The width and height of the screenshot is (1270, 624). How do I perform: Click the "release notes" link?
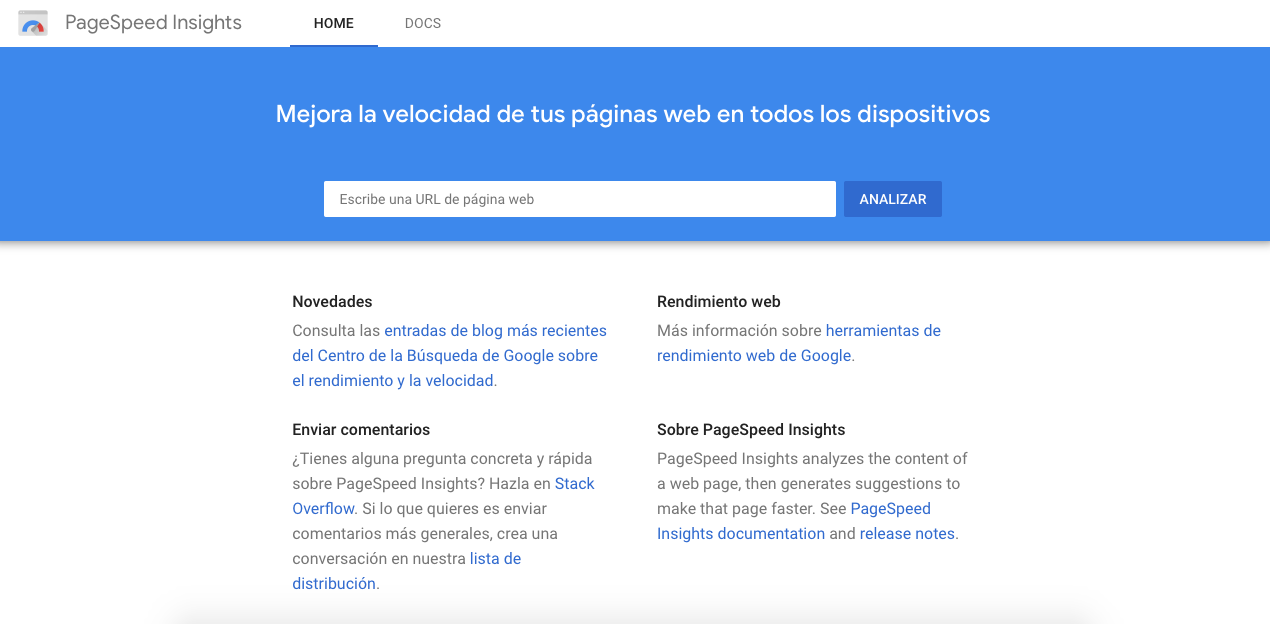tap(906, 533)
